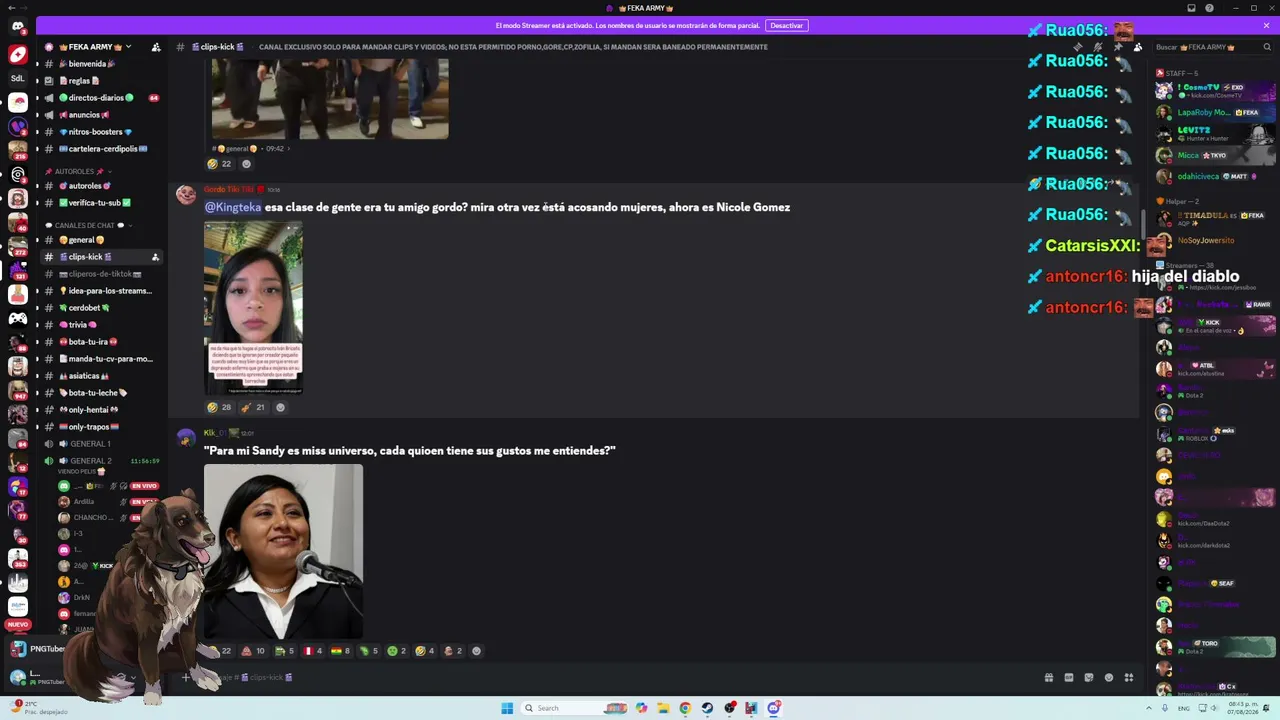Toggle the Peru flag reaction with count 4
The height and width of the screenshot is (720, 1280).
click(313, 651)
